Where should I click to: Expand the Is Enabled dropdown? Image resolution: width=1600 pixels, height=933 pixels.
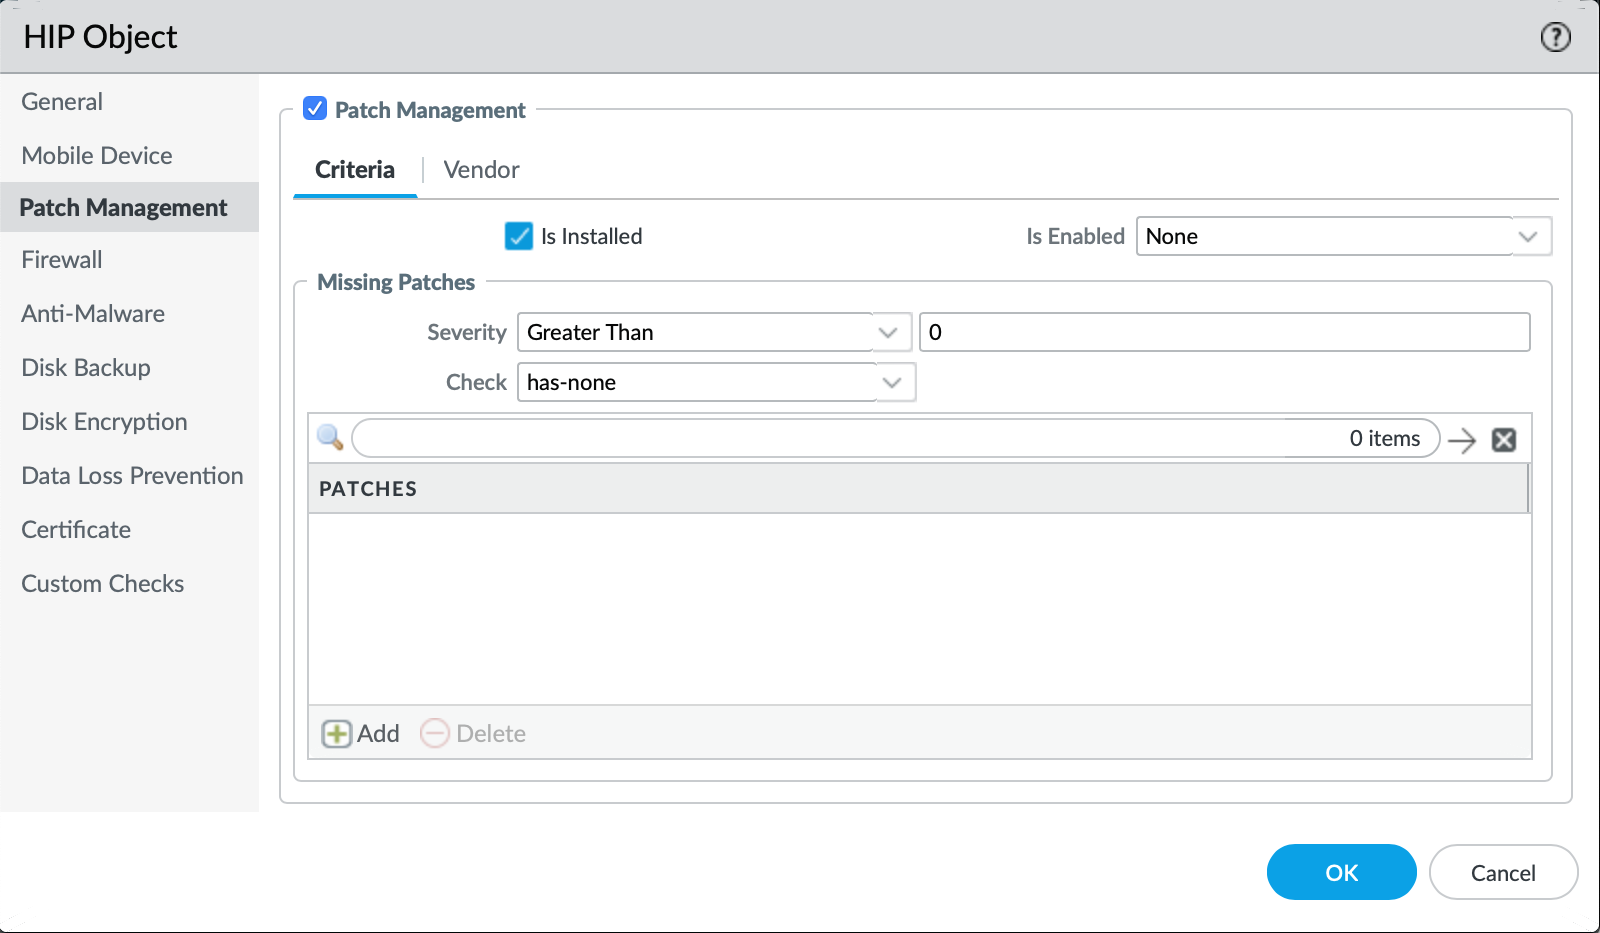(x=1527, y=237)
